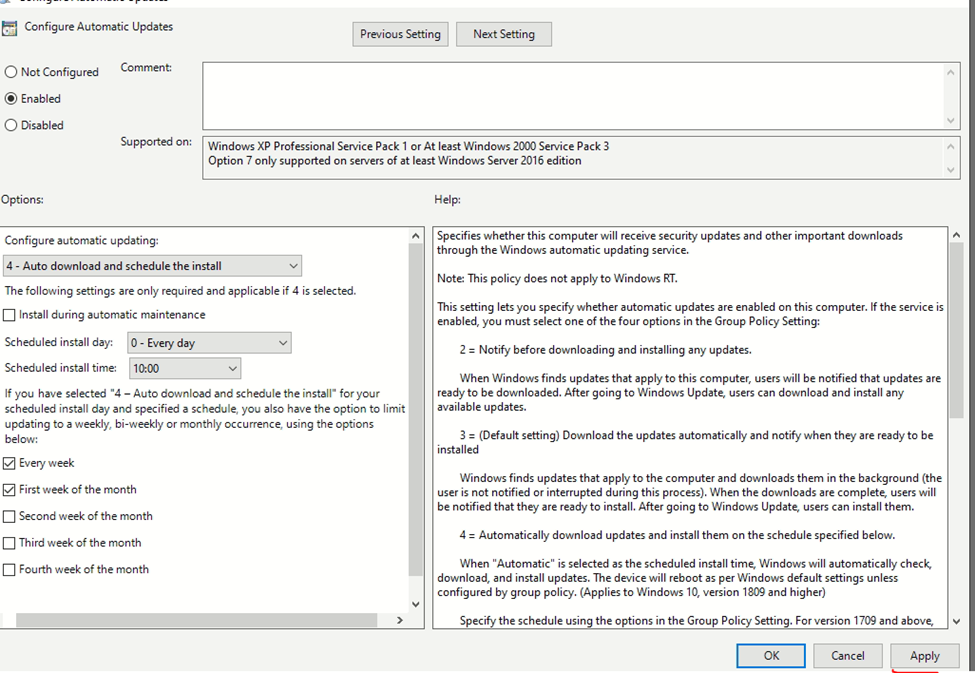Toggle First week of the month checkbox
Viewport: 975px width, 673px height.
(x=10, y=490)
